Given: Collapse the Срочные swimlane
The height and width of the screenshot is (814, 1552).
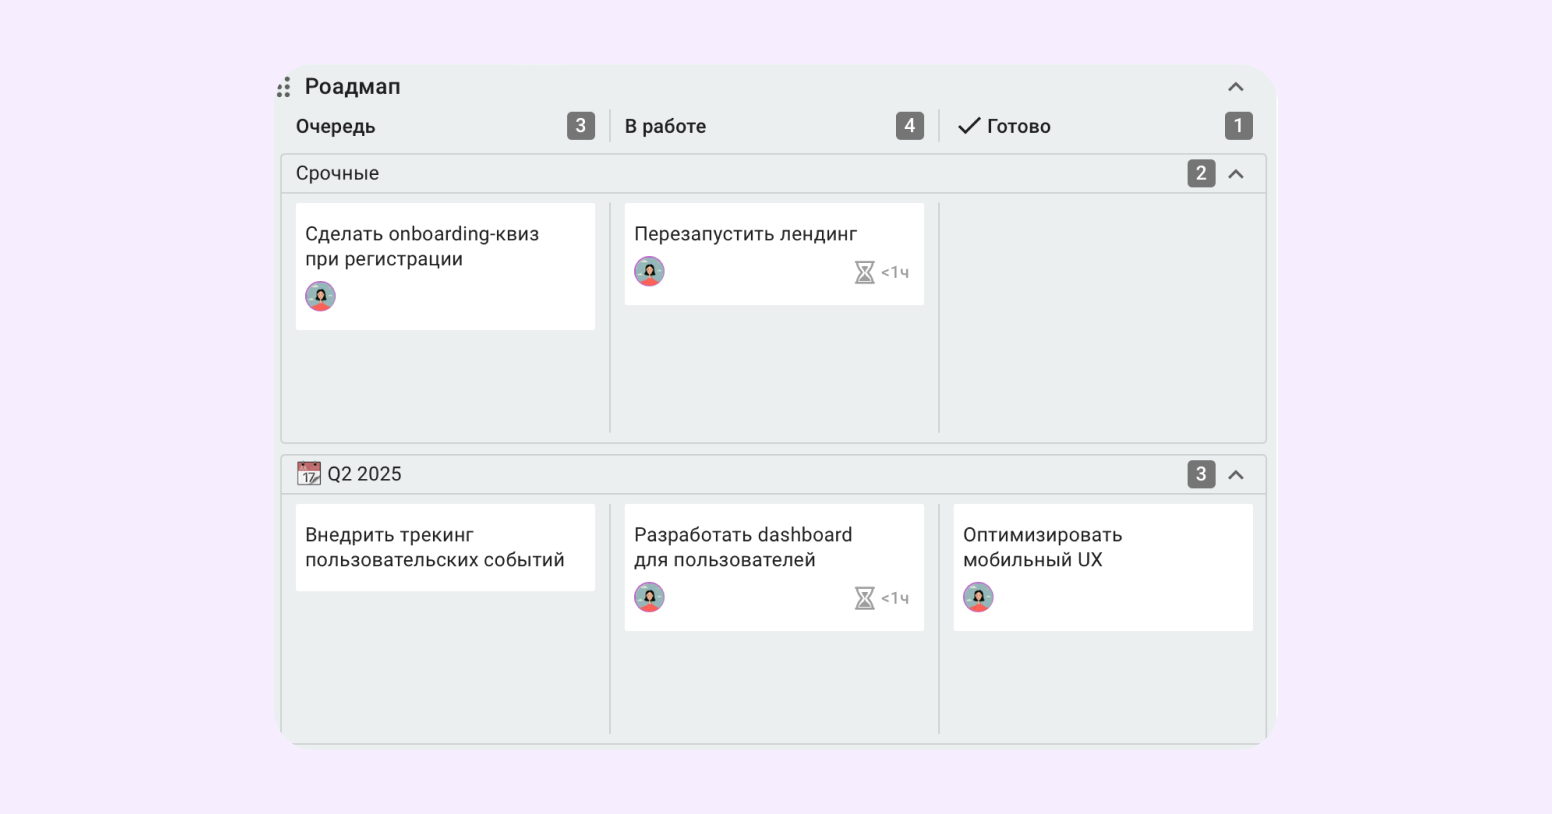Looking at the screenshot, I should 1236,174.
